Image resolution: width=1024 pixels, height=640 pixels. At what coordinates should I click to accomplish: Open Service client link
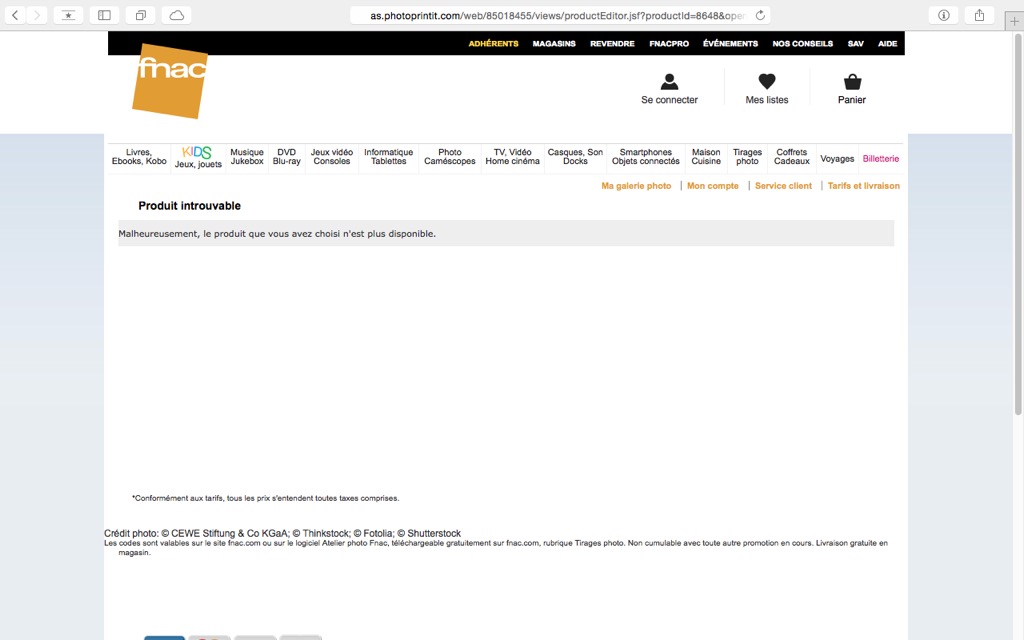[x=783, y=186]
